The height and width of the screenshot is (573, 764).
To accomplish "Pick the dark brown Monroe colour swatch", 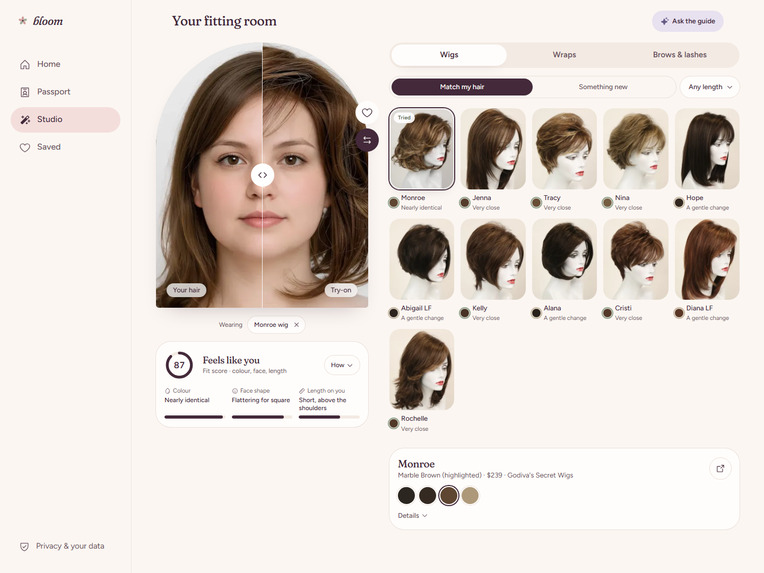I will (427, 496).
